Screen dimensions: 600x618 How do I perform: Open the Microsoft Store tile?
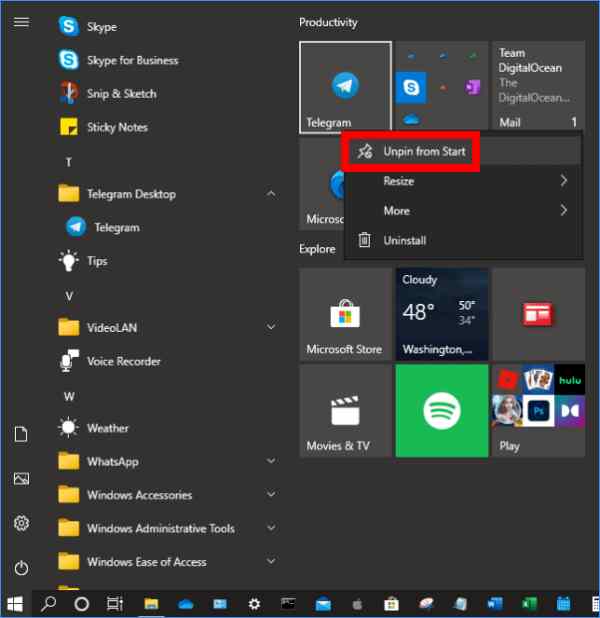[345, 314]
